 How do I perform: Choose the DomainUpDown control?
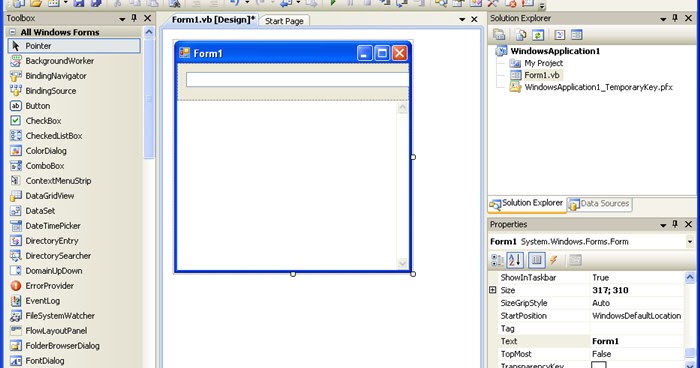74,271
